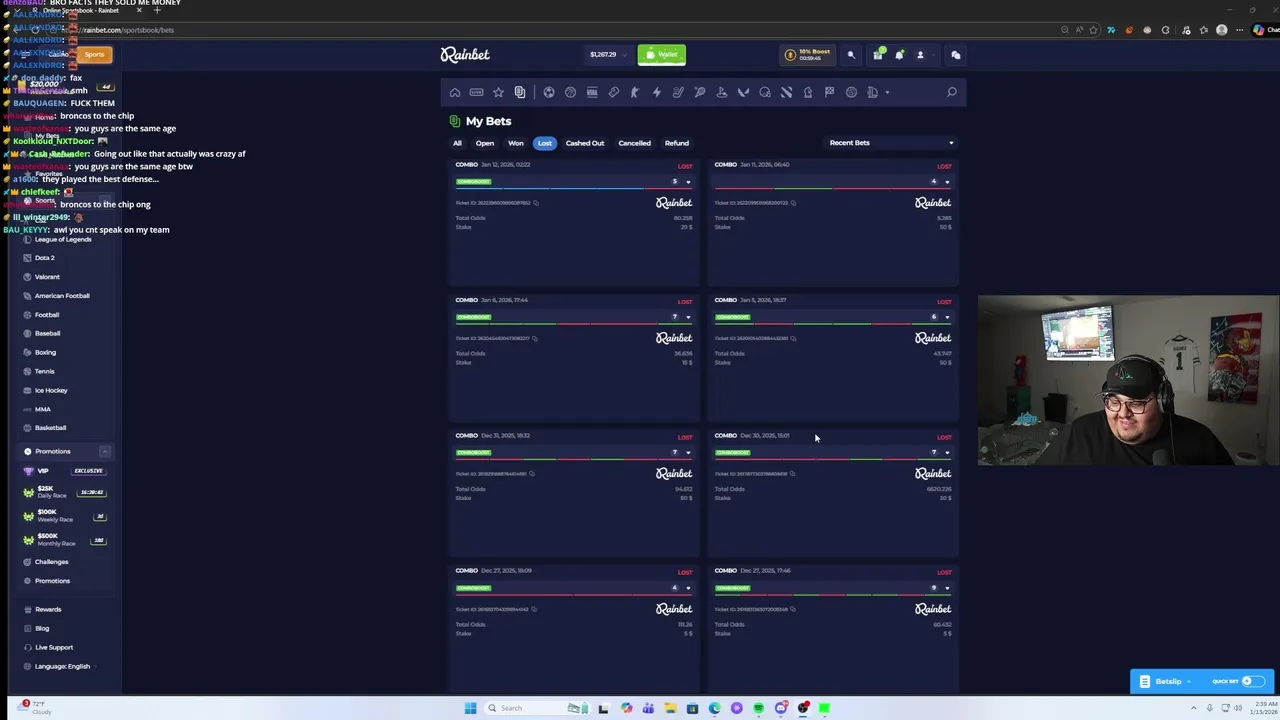Show Cashed Out bets tab
Screen dimensions: 1280x720
point(585,143)
